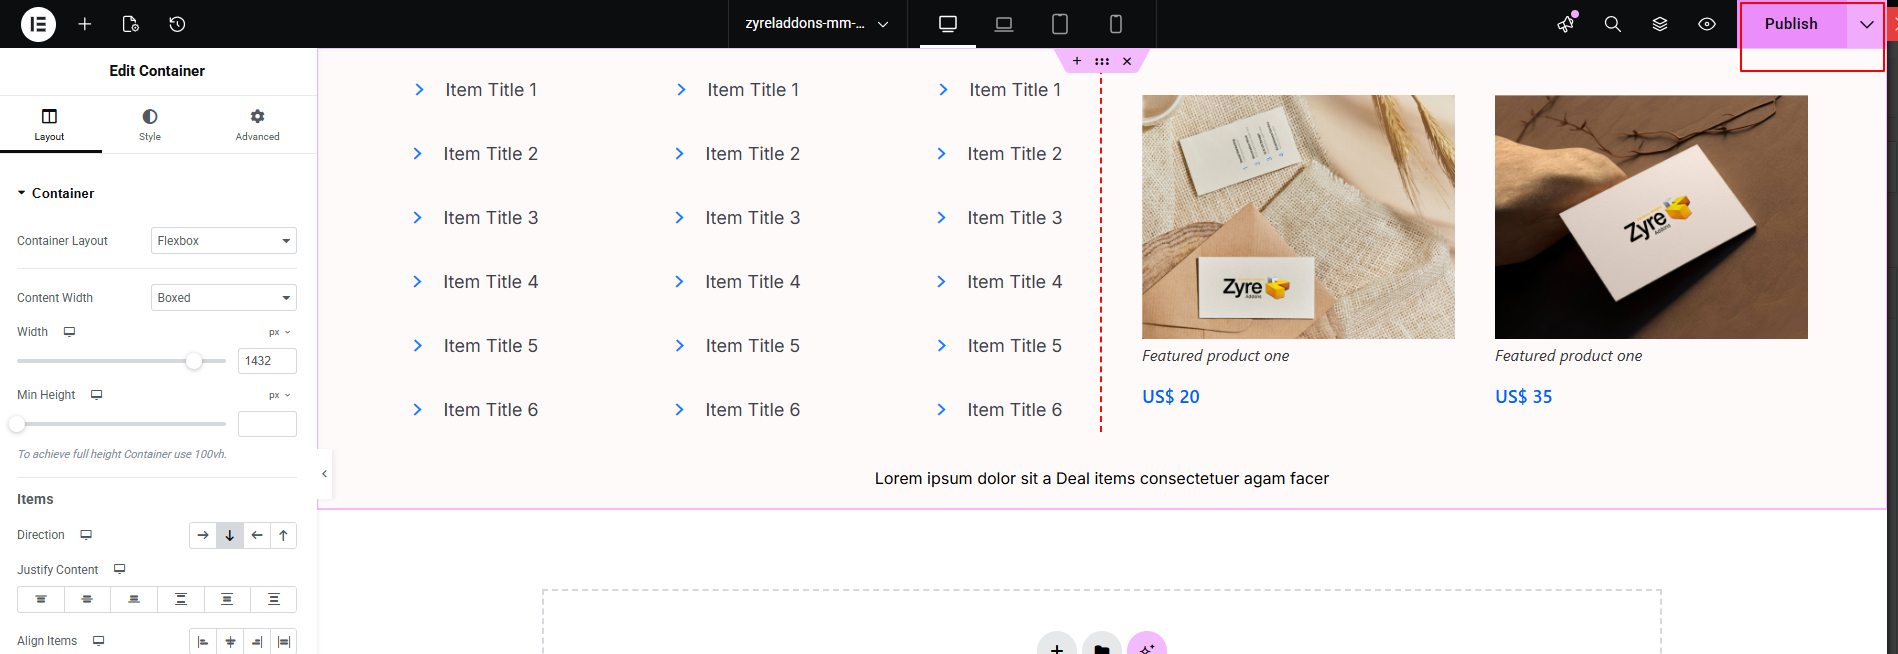This screenshot has height=654, width=1898.
Task: Open the Structure layers icon
Action: coord(1660,24)
